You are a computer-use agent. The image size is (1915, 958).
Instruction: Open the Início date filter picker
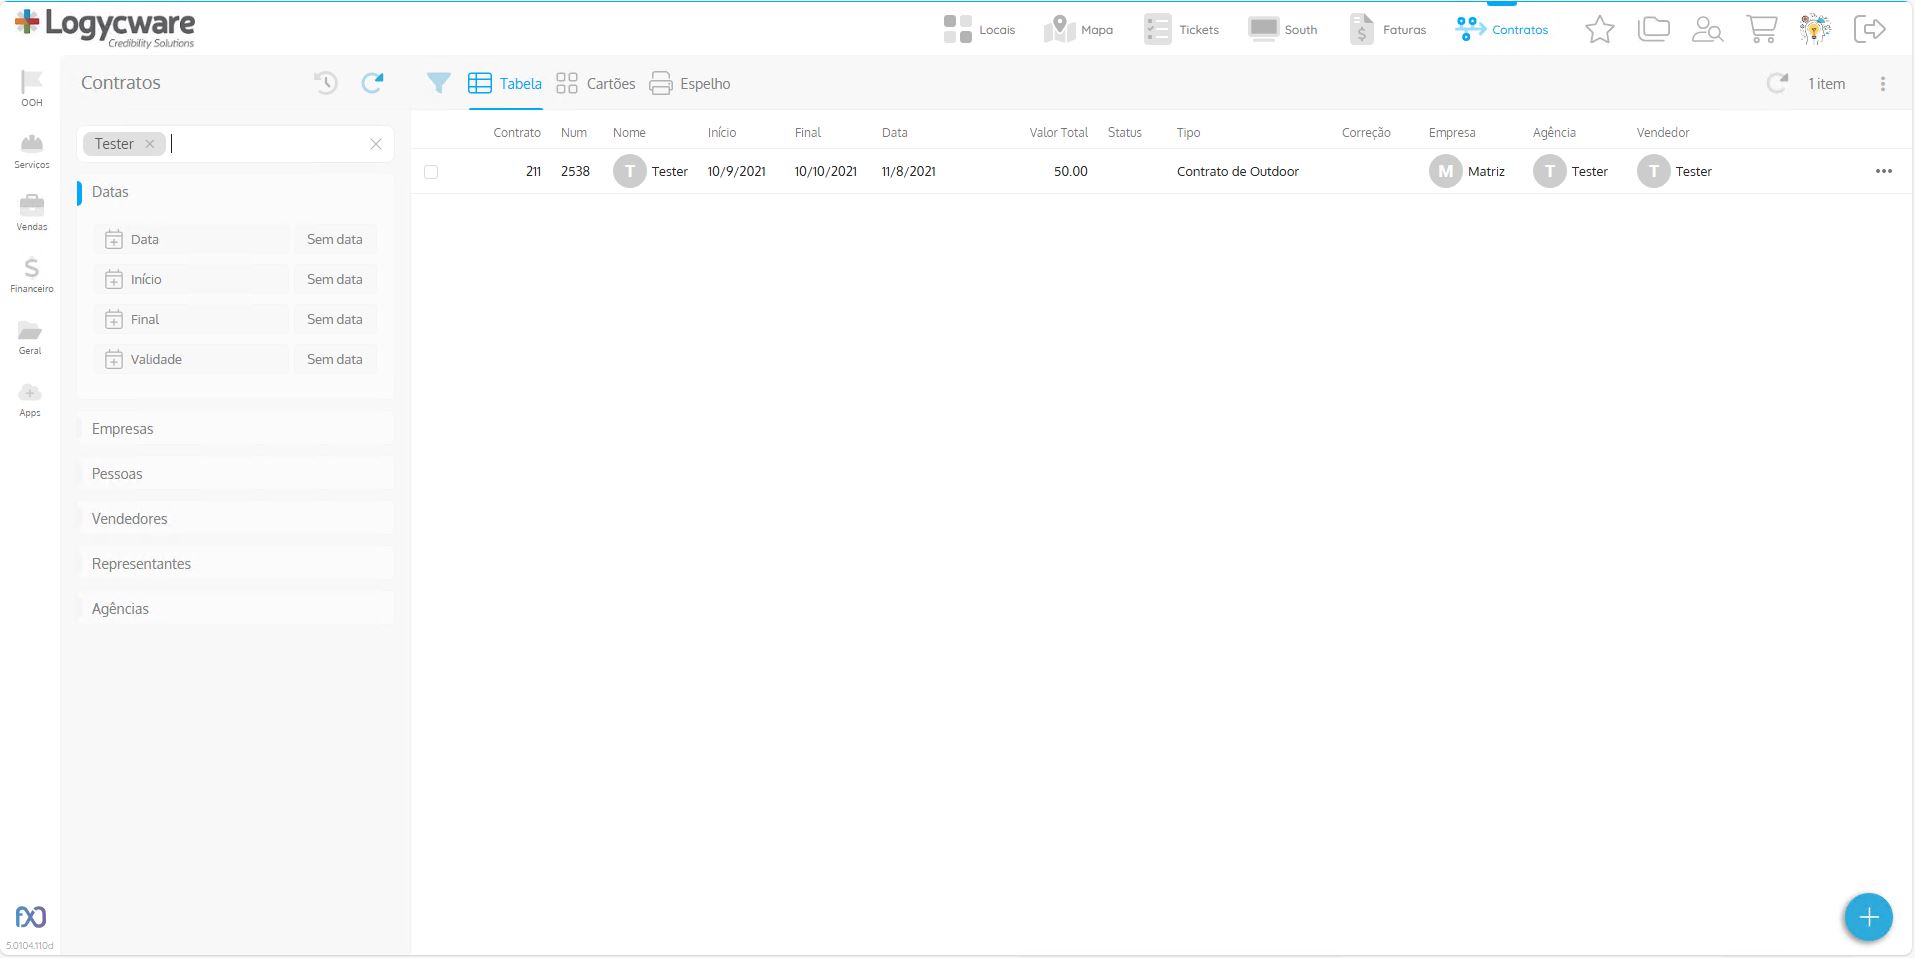[x=191, y=279]
